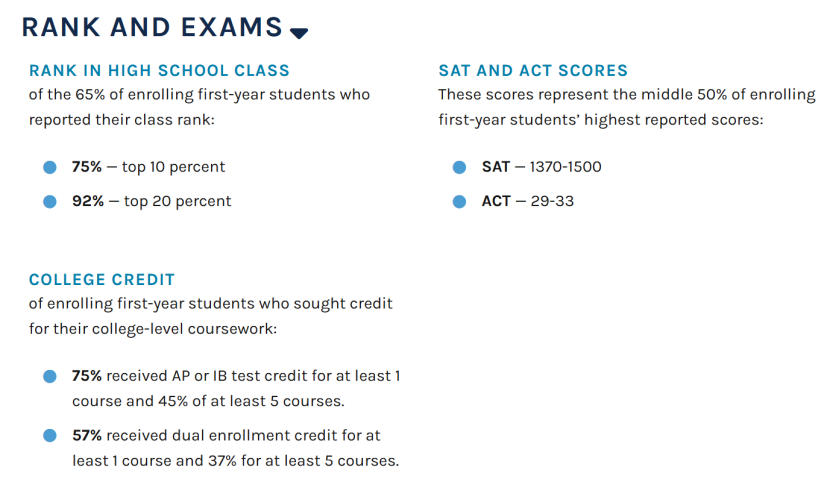Click bullet beside AP or IB credit item

pos(50,376)
